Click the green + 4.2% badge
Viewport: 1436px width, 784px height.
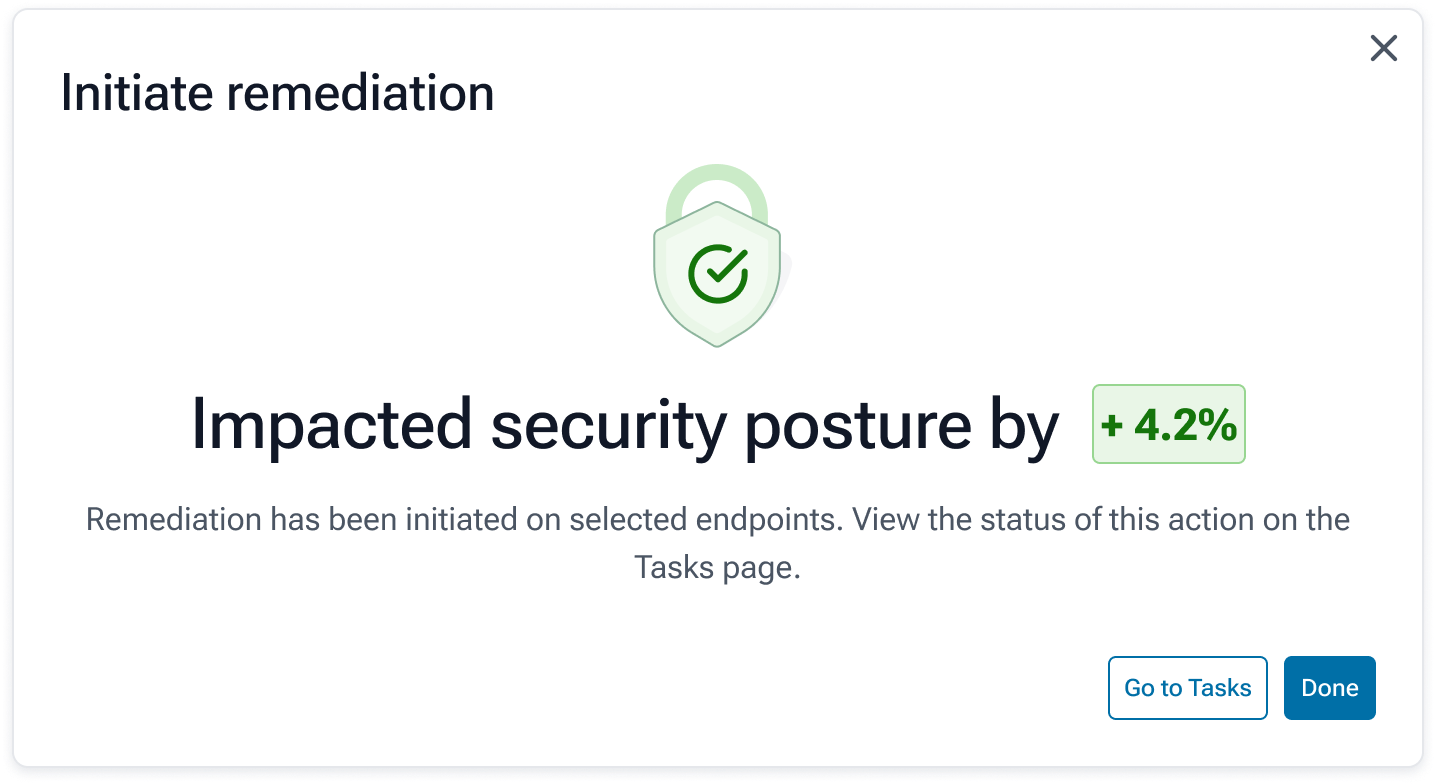[x=1168, y=424]
